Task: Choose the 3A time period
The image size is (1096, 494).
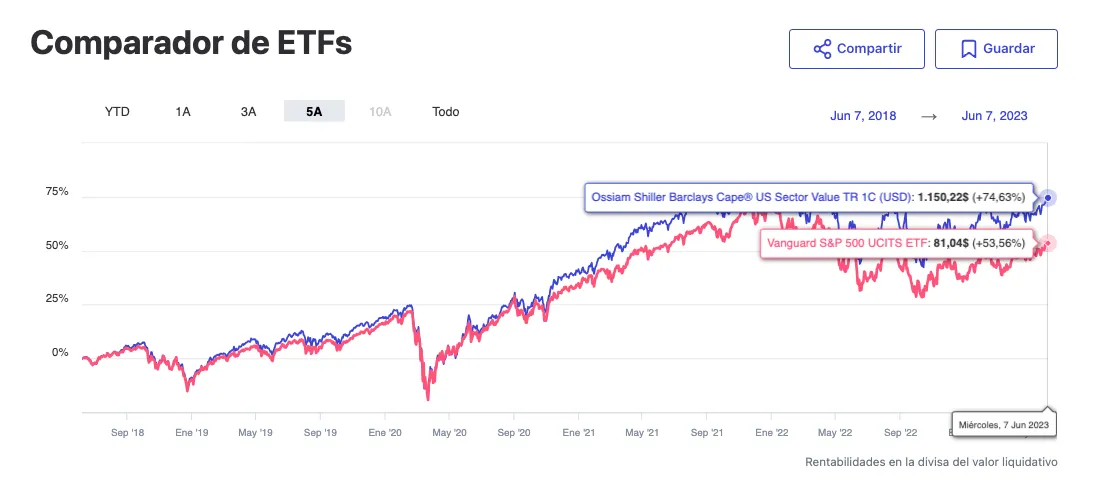Action: pos(249,112)
